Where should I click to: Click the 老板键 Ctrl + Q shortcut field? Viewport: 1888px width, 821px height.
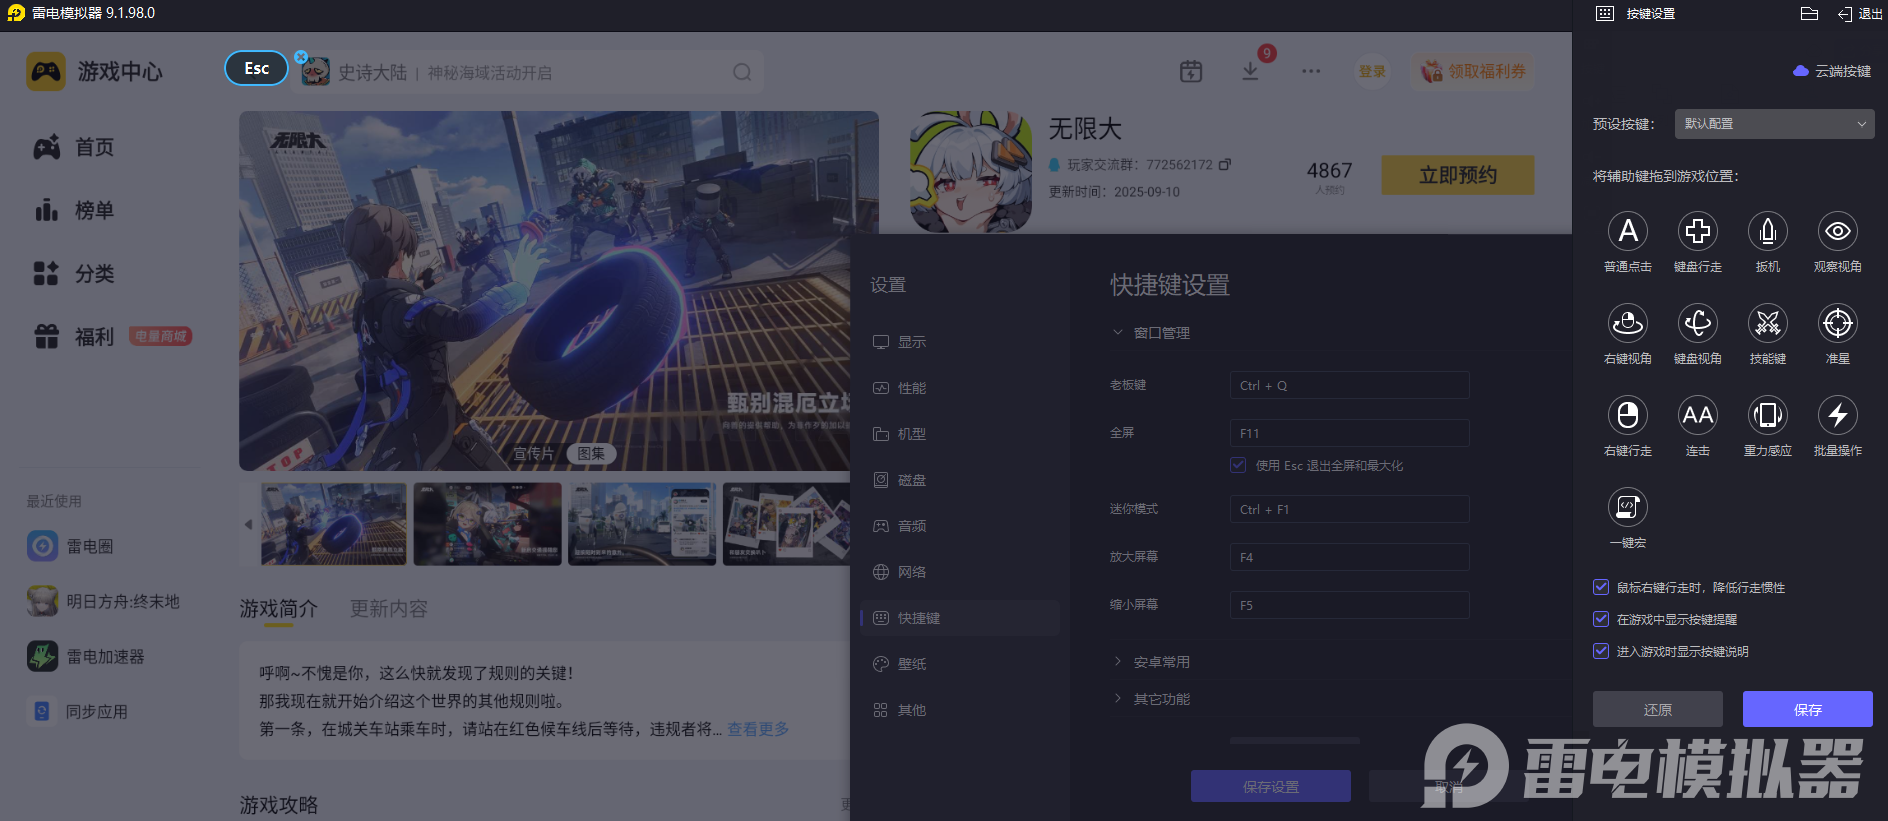1350,385
